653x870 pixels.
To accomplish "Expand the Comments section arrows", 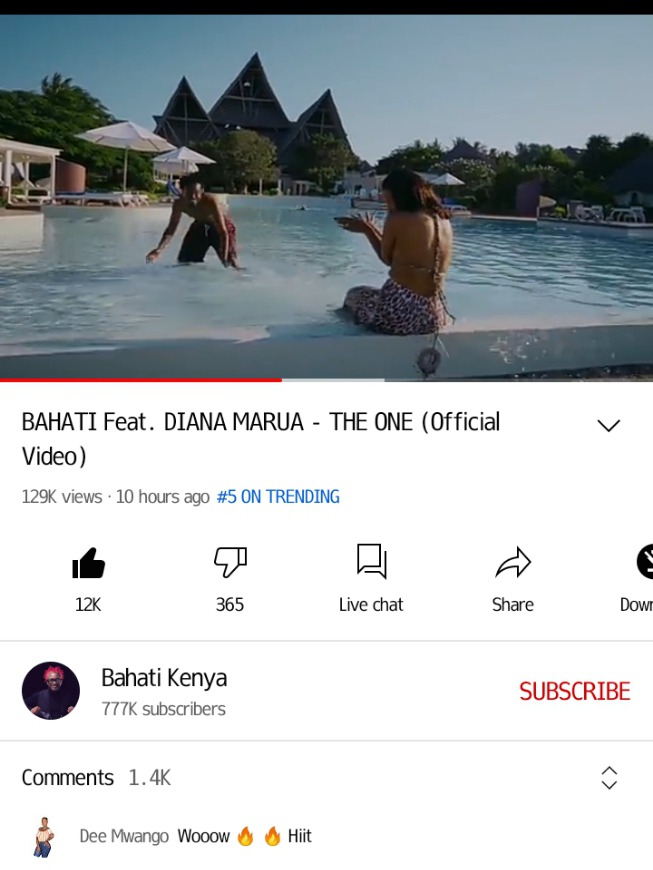I will (609, 778).
